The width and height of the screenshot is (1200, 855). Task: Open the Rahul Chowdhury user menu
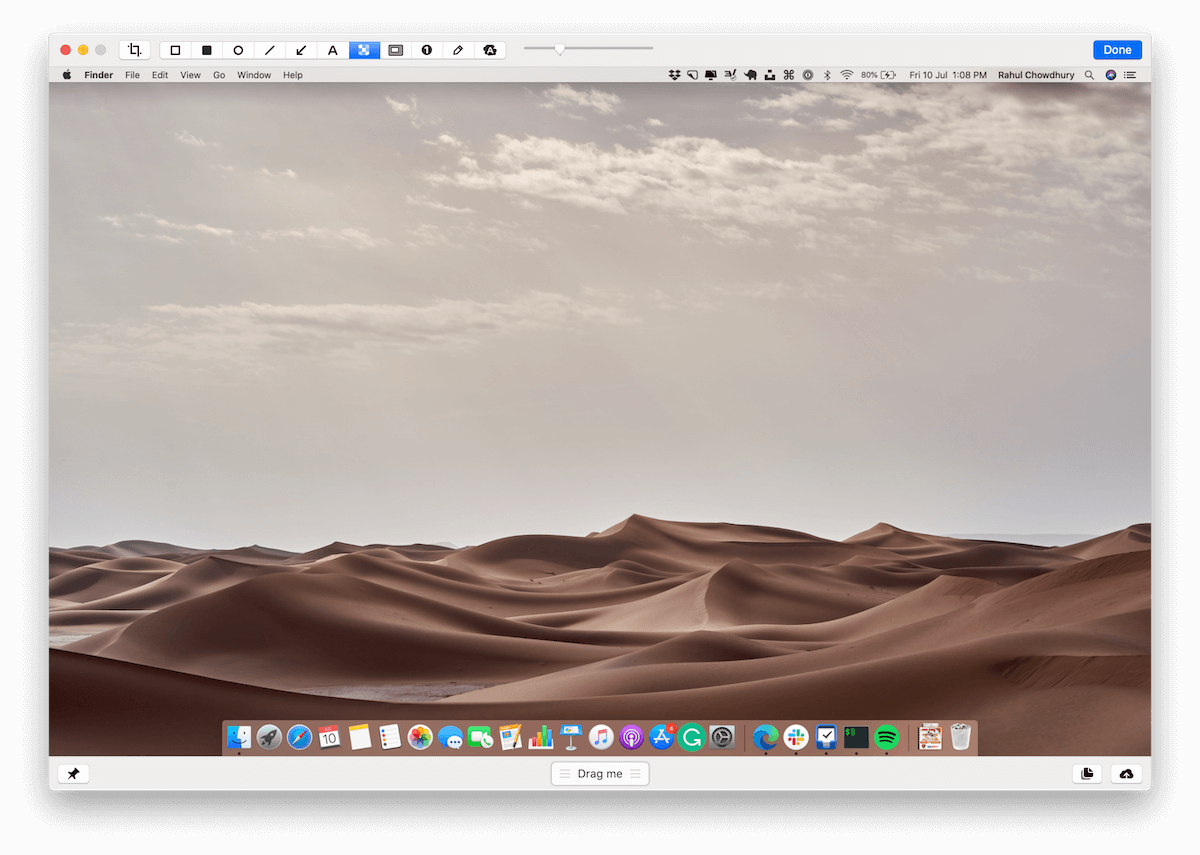pyautogui.click(x=1036, y=74)
